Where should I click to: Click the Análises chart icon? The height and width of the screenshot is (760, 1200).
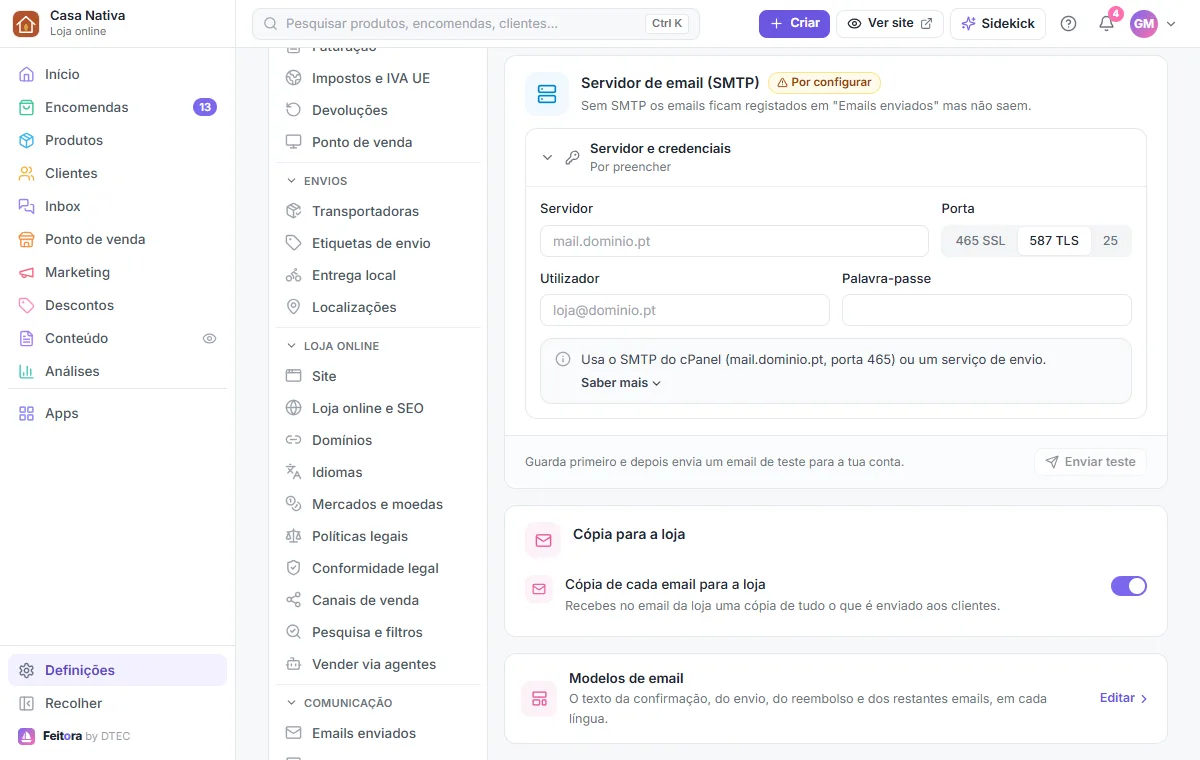(x=26, y=371)
